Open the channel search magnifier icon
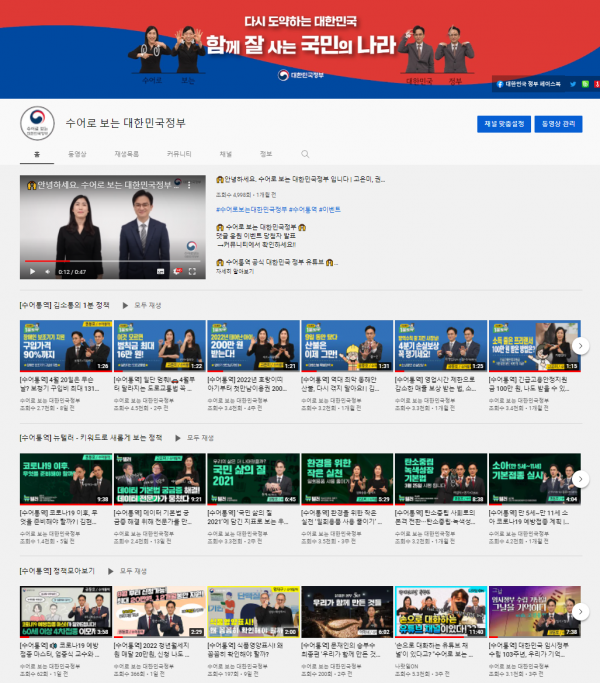600x683 pixels. 305,154
